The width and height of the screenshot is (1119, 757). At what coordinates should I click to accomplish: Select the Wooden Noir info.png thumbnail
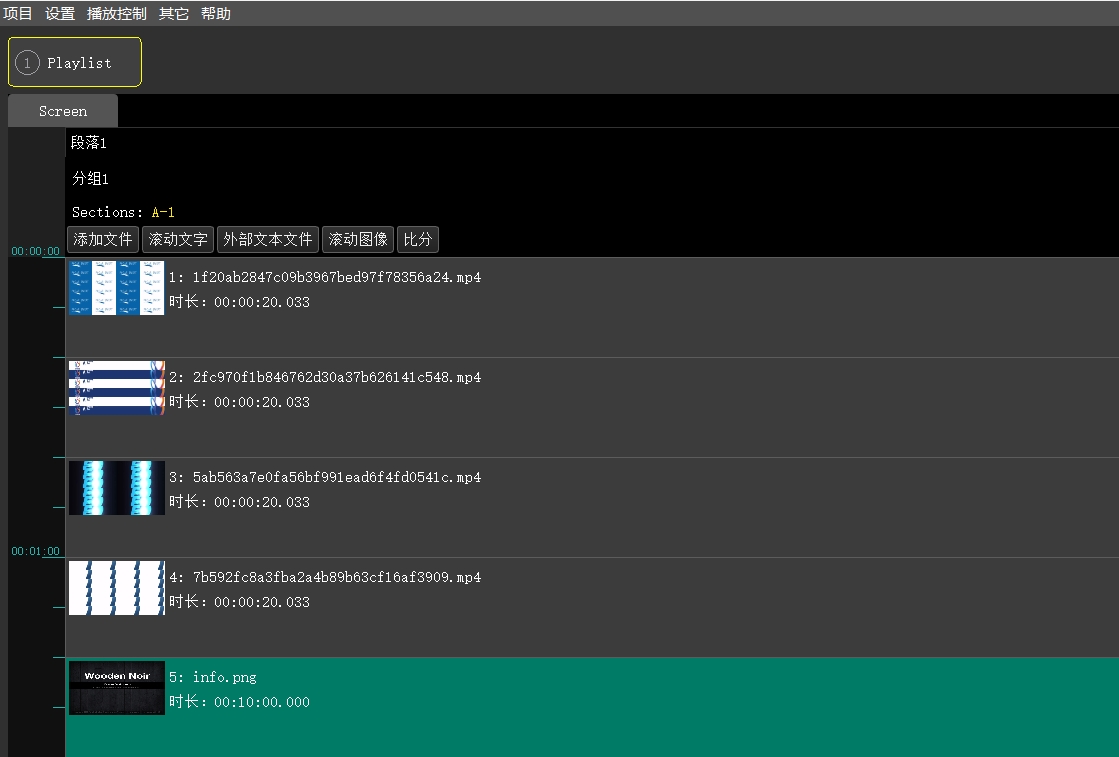(x=116, y=688)
